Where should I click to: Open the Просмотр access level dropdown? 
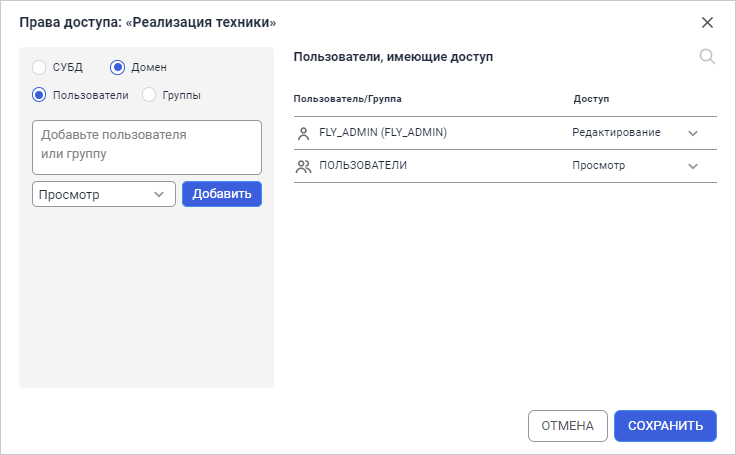[x=104, y=194]
